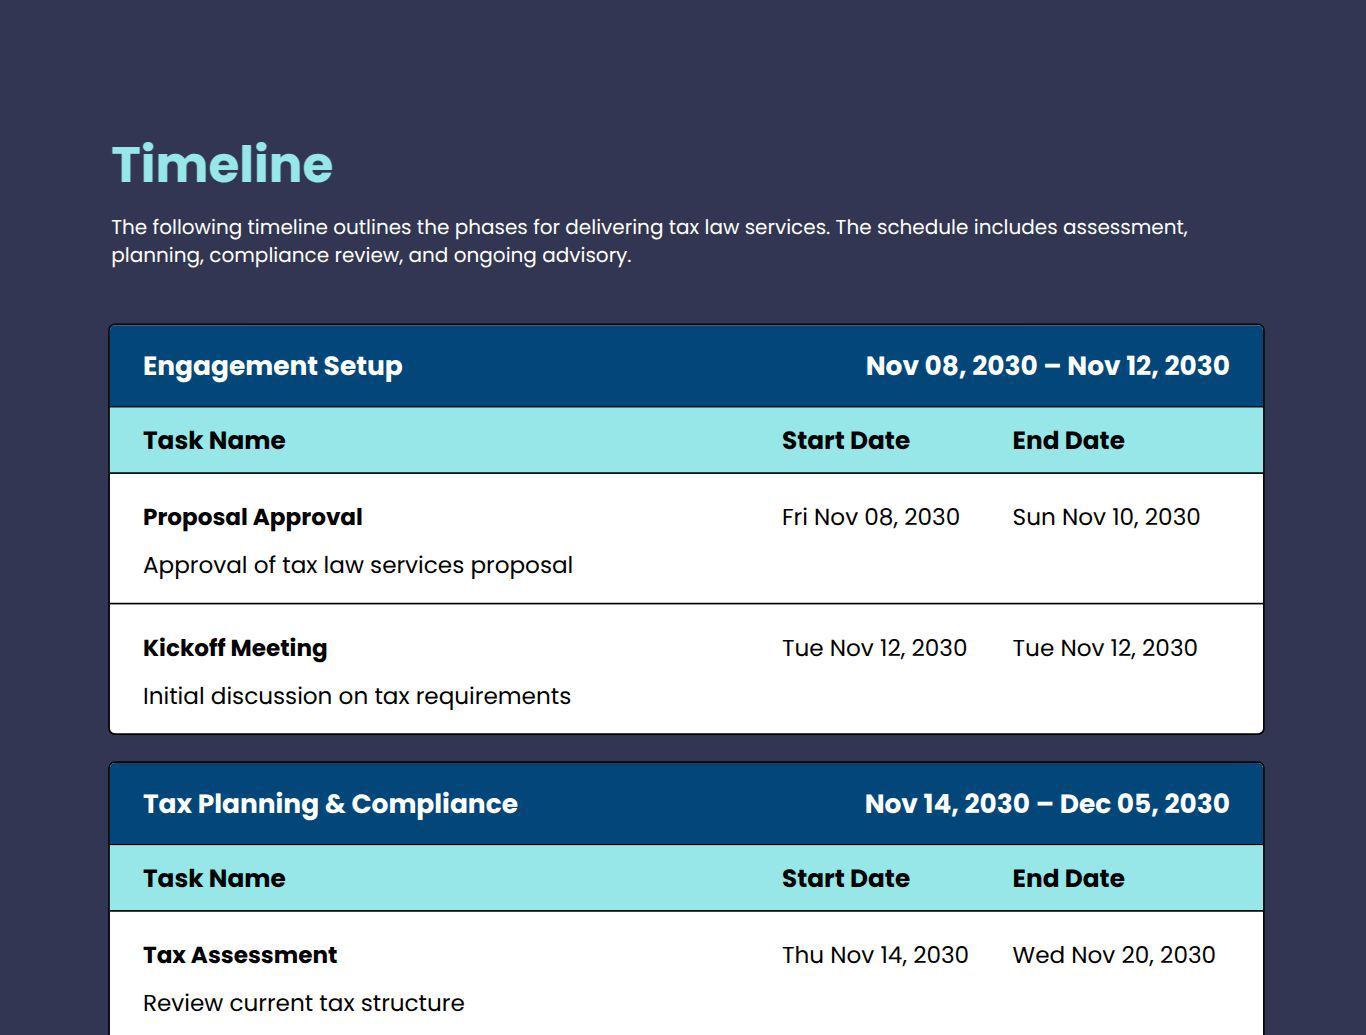Select the Engagement Setup section title
The height and width of the screenshot is (1035, 1366).
coord(272,366)
